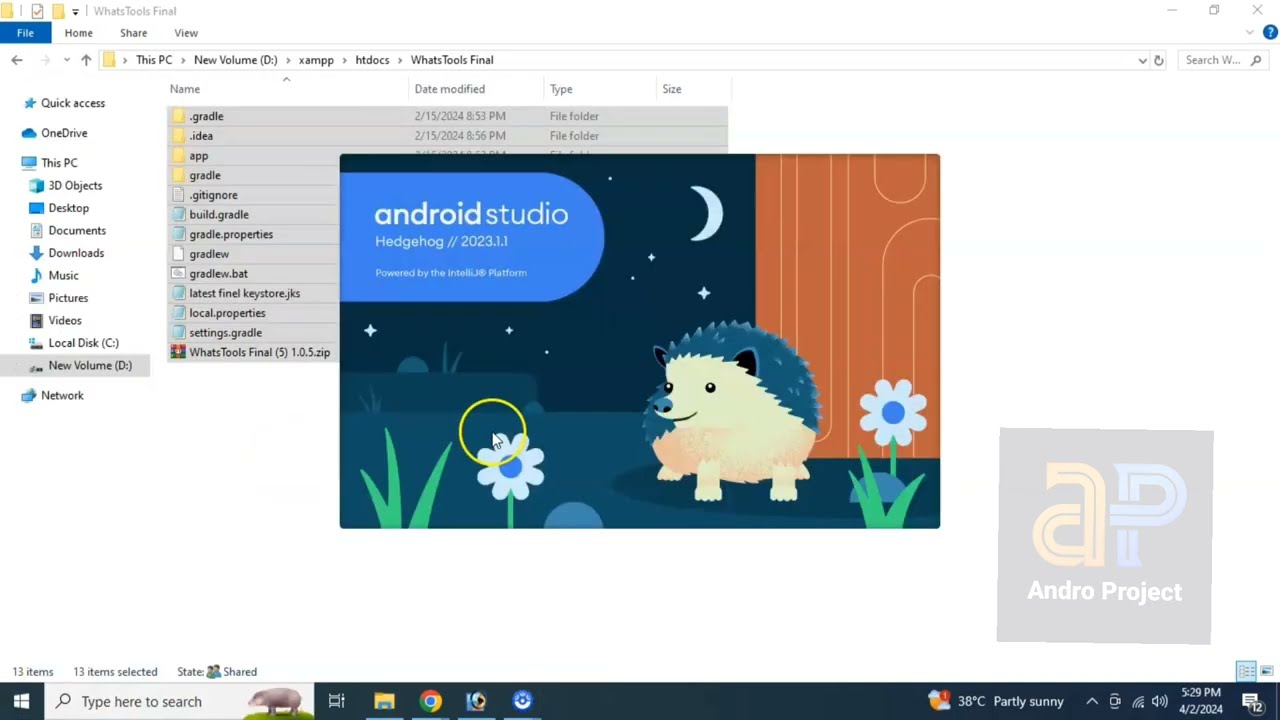Open Videos in the sidebar
This screenshot has height=720, width=1280.
click(65, 320)
